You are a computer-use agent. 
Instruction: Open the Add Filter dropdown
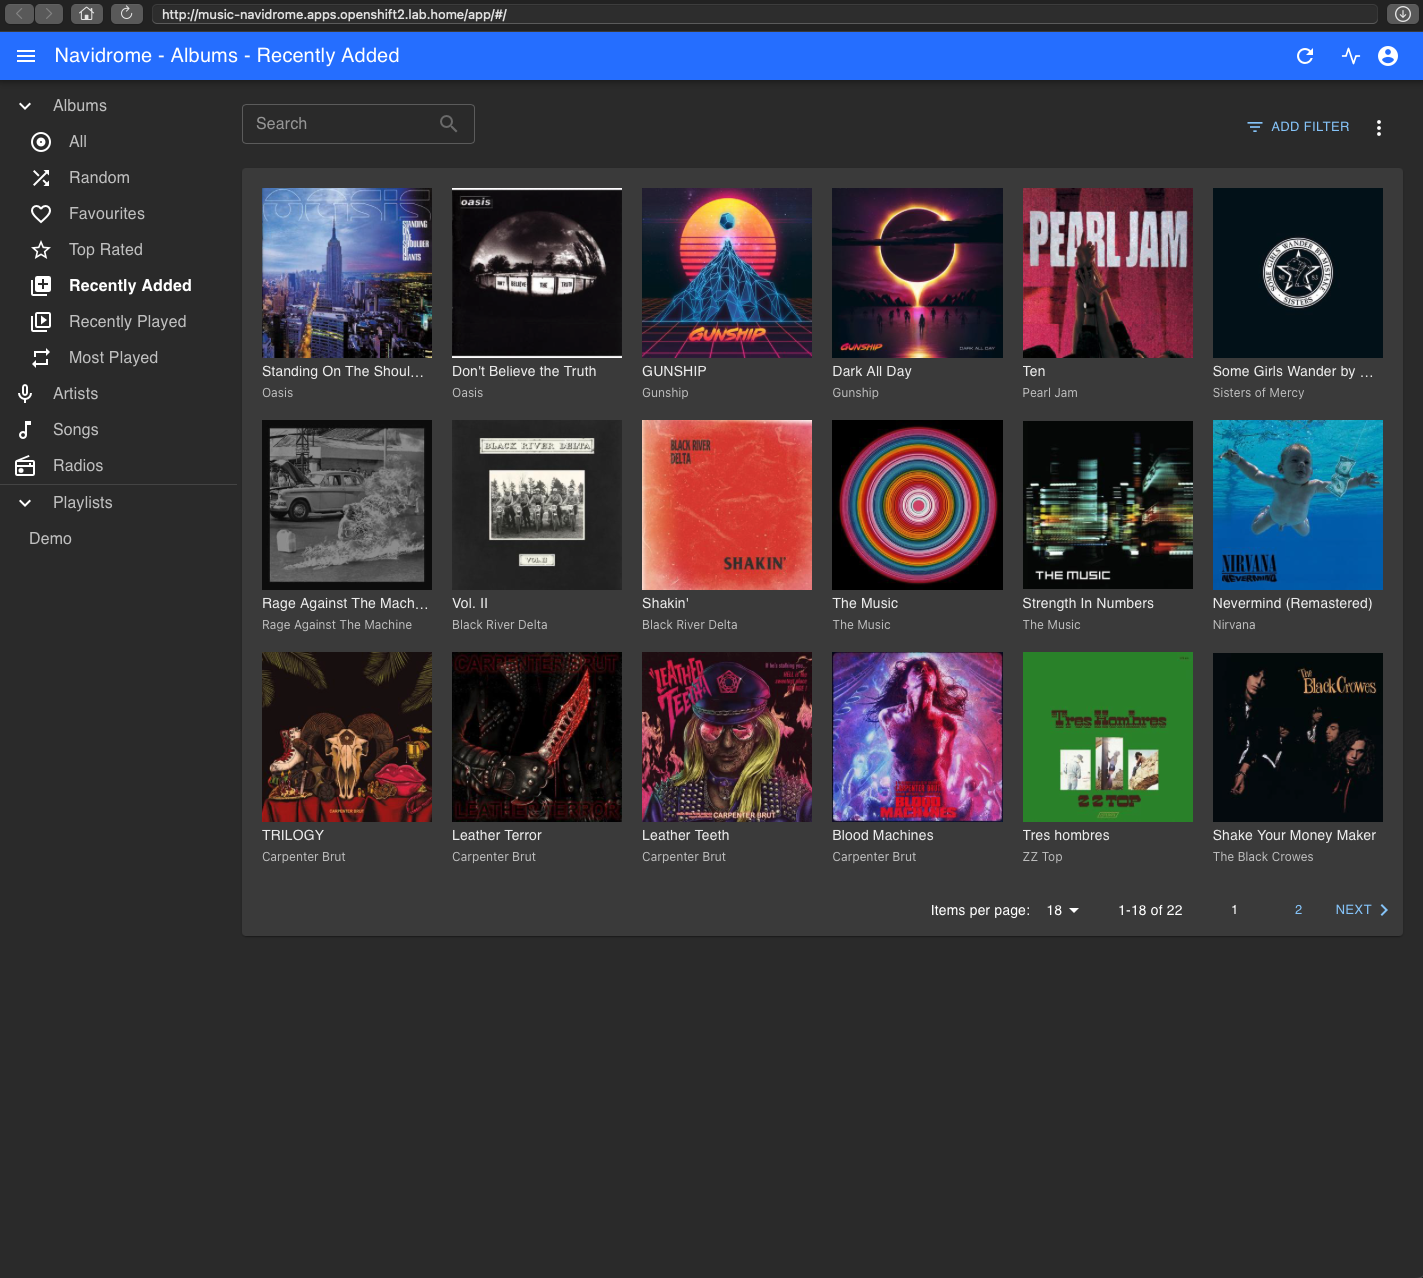pos(1298,127)
